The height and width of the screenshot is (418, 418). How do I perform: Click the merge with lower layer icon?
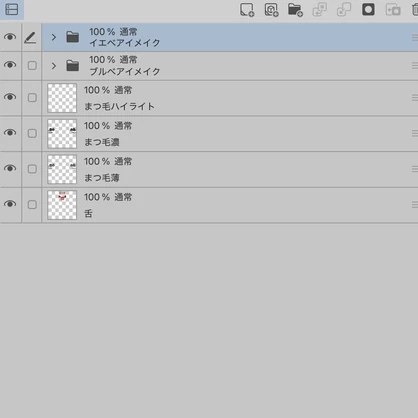344,10
